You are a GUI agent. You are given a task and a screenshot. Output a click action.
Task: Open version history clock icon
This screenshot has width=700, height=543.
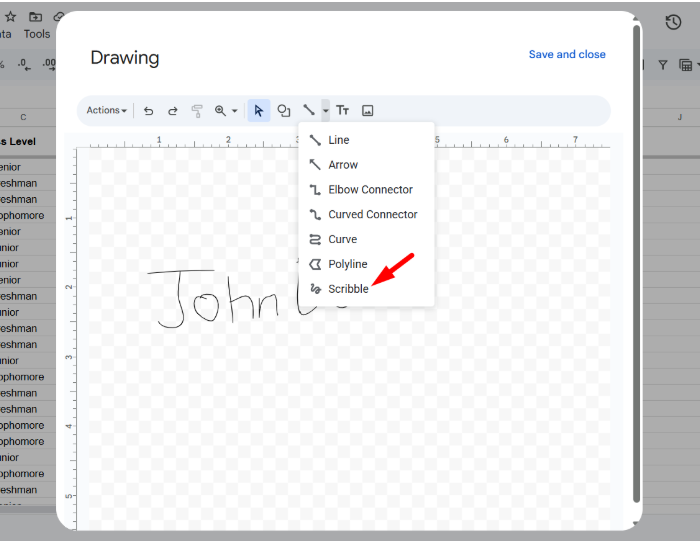coord(673,22)
